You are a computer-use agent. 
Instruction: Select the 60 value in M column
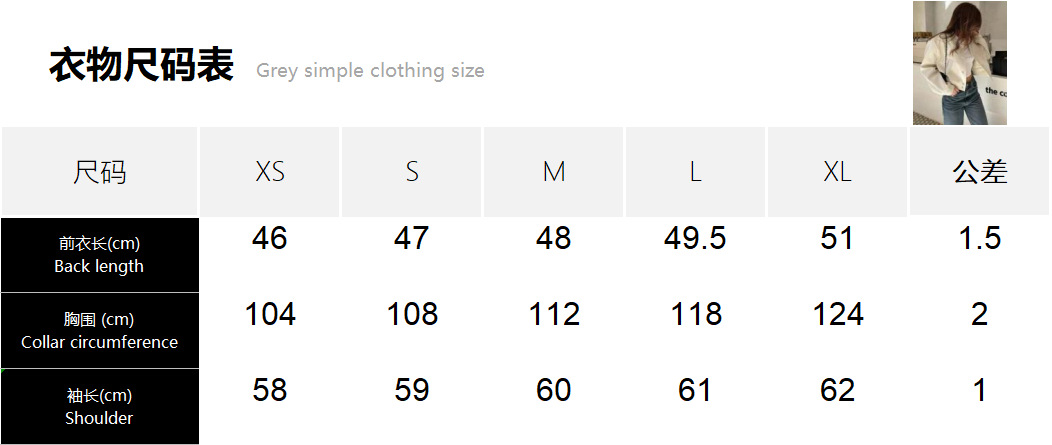[554, 390]
